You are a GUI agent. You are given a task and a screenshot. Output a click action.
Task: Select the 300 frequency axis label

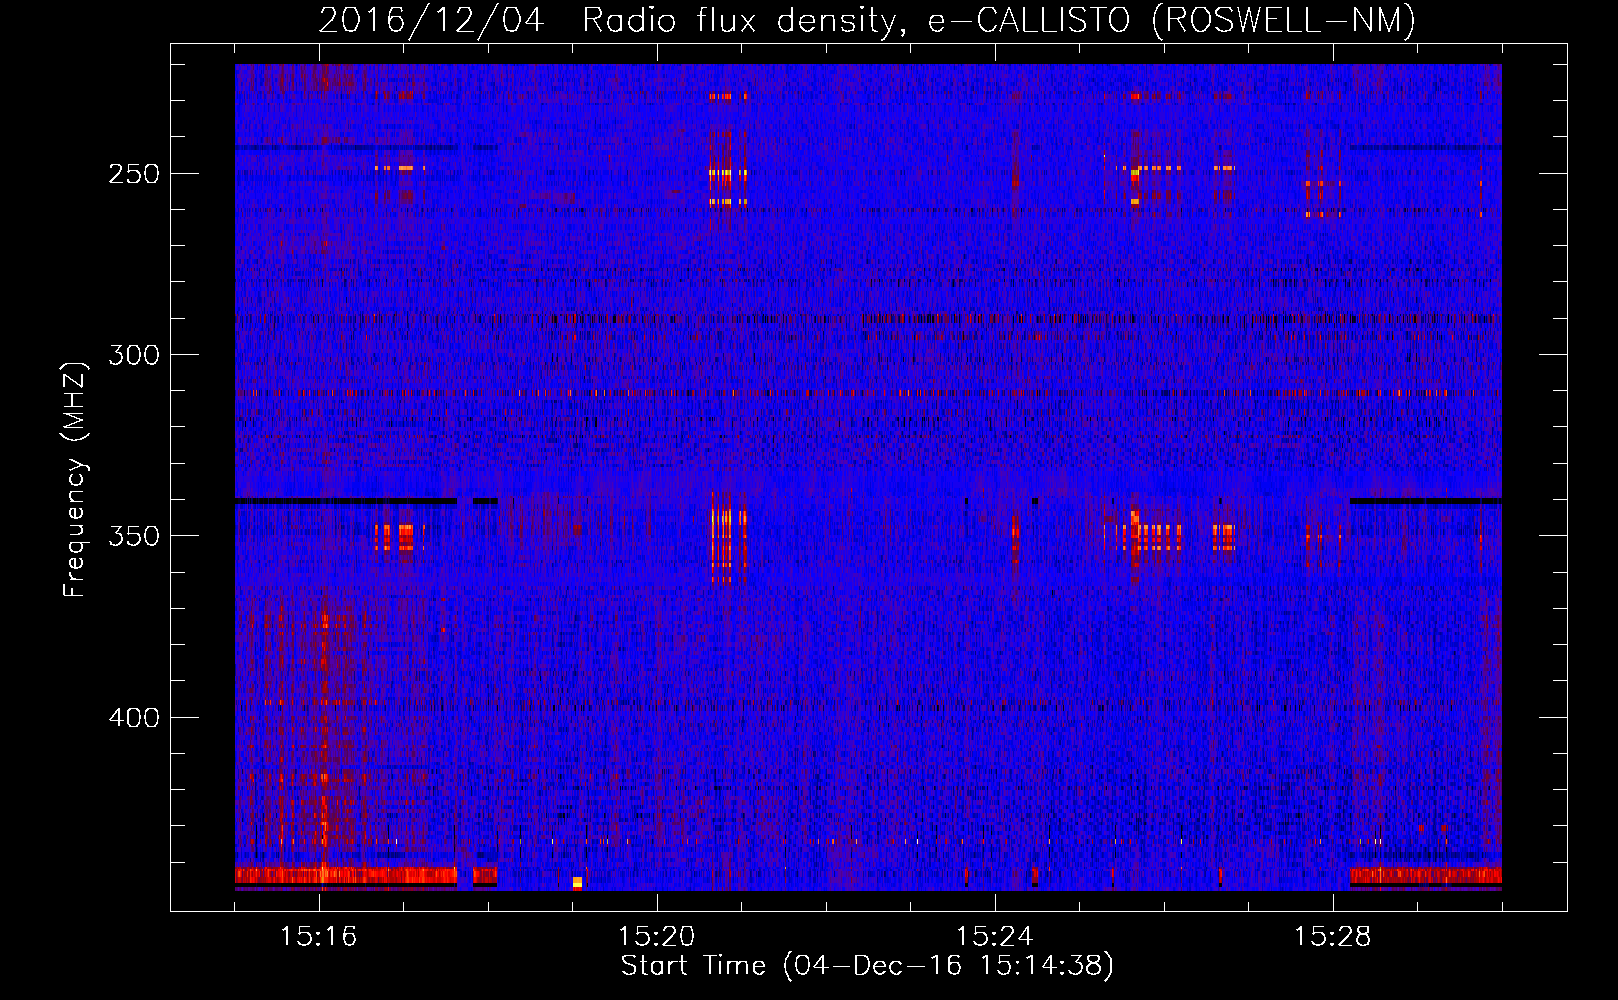point(134,355)
